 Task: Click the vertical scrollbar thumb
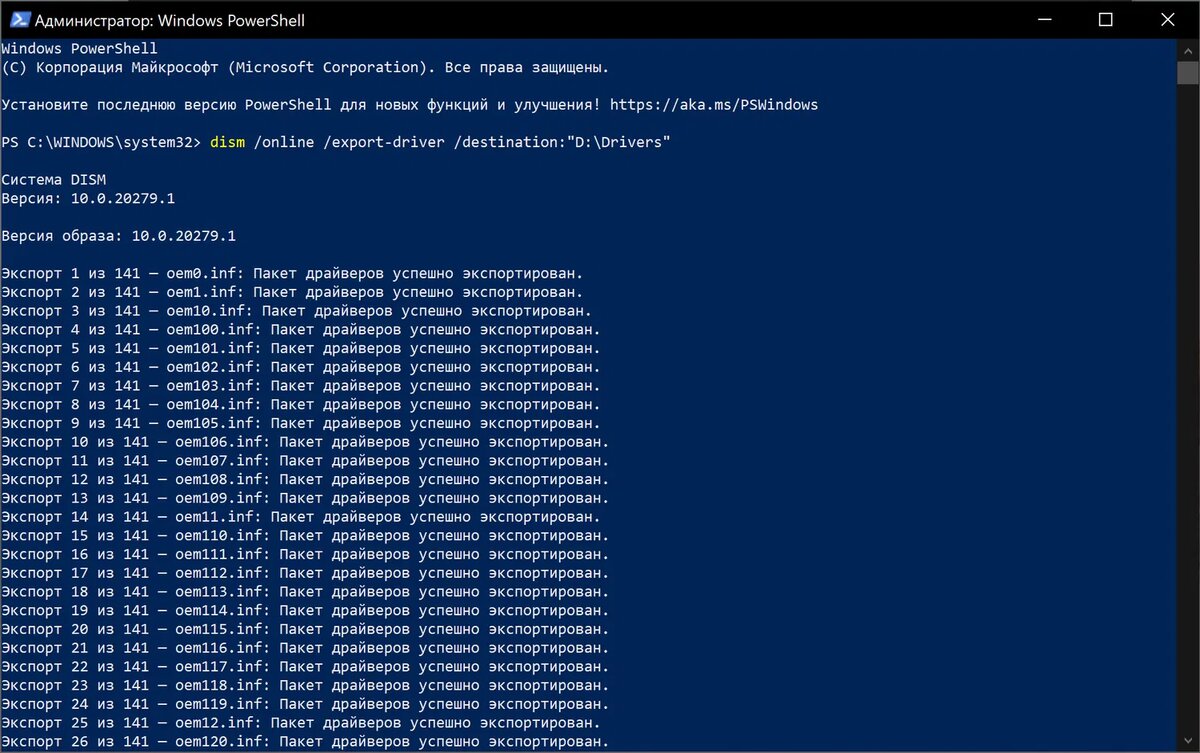pos(1188,73)
